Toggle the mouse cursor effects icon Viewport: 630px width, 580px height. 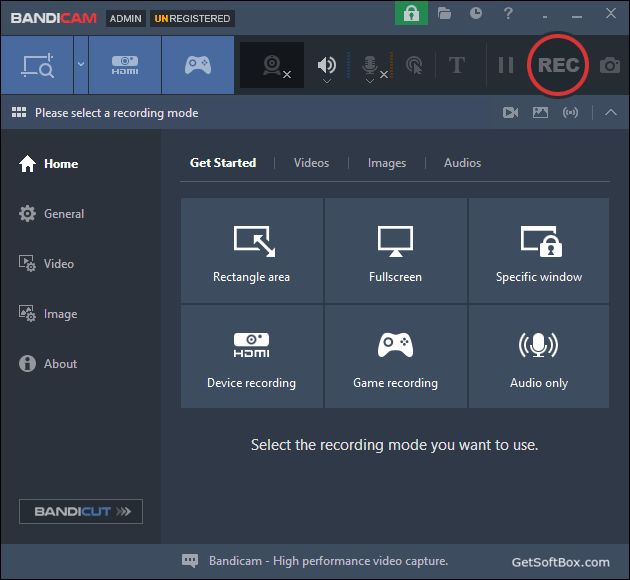point(414,65)
